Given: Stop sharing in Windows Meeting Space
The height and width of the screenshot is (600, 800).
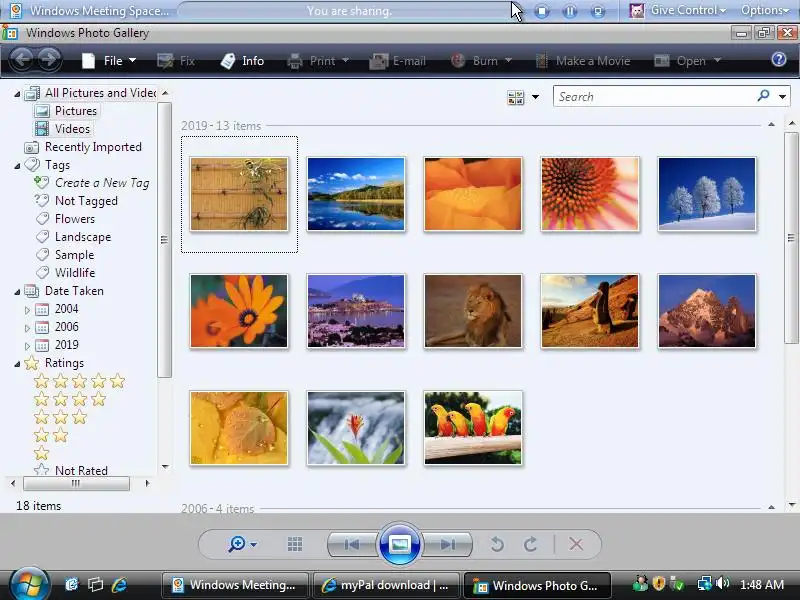Looking at the screenshot, I should (542, 11).
